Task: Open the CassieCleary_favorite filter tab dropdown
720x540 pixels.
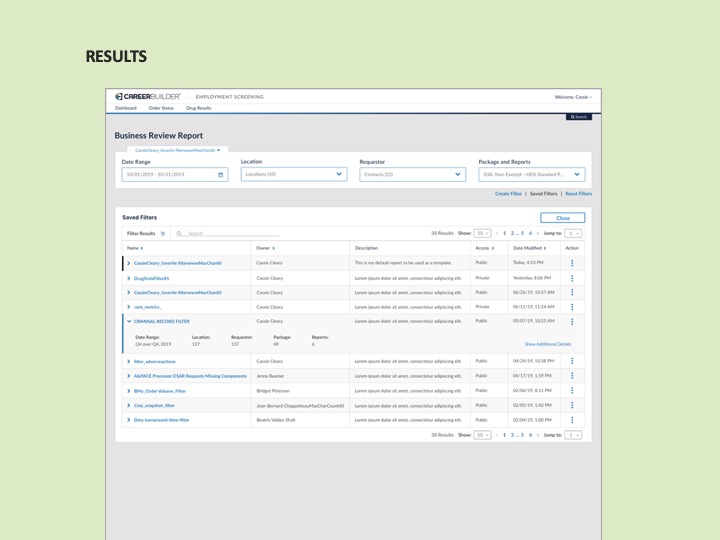Action: coord(178,150)
